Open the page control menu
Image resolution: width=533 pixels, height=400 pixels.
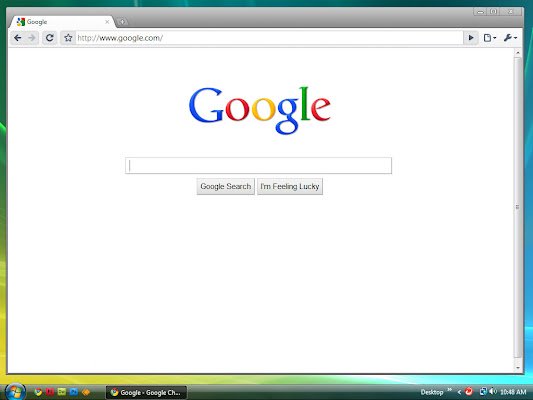coord(490,38)
